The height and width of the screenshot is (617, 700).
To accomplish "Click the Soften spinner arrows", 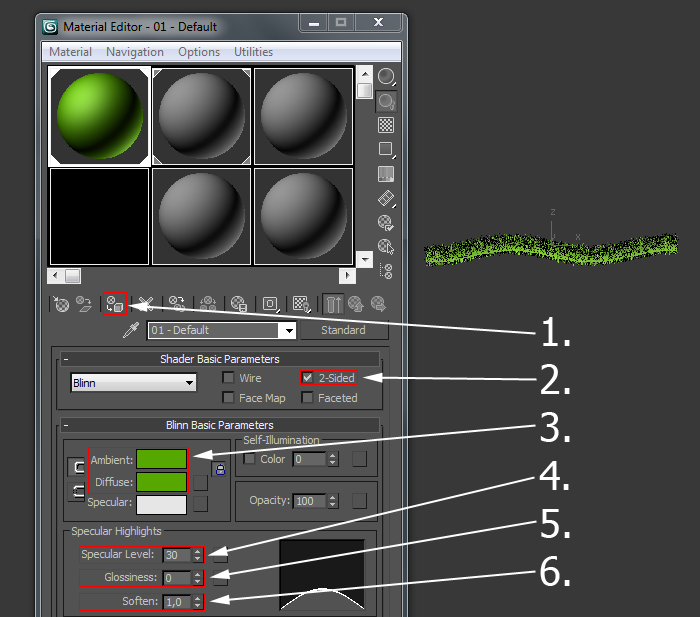I will click(x=197, y=602).
